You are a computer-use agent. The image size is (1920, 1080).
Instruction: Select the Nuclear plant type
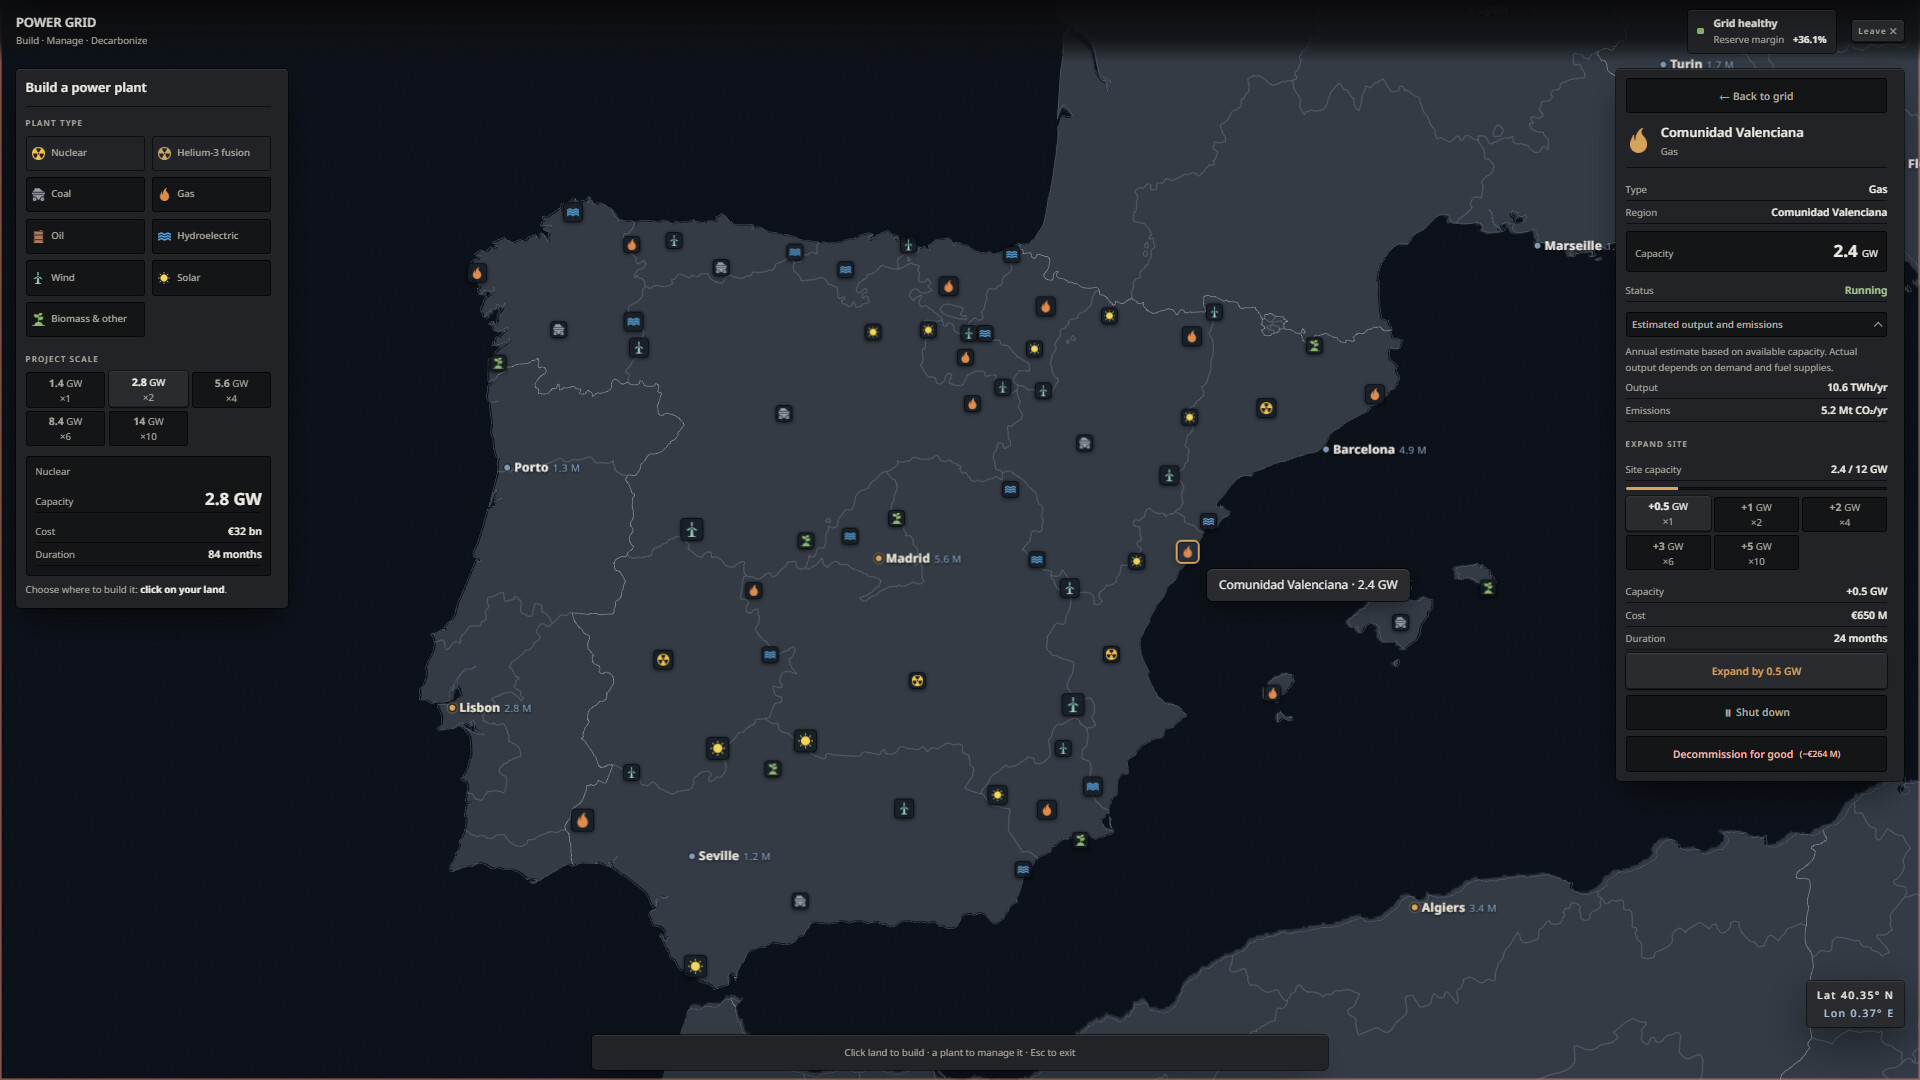pyautogui.click(x=85, y=153)
